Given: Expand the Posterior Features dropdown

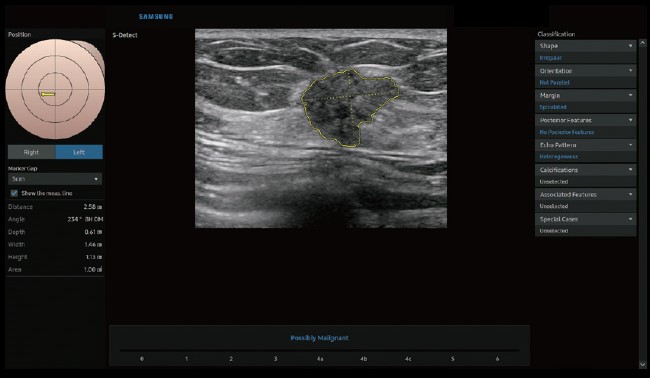Looking at the screenshot, I should point(585,120).
